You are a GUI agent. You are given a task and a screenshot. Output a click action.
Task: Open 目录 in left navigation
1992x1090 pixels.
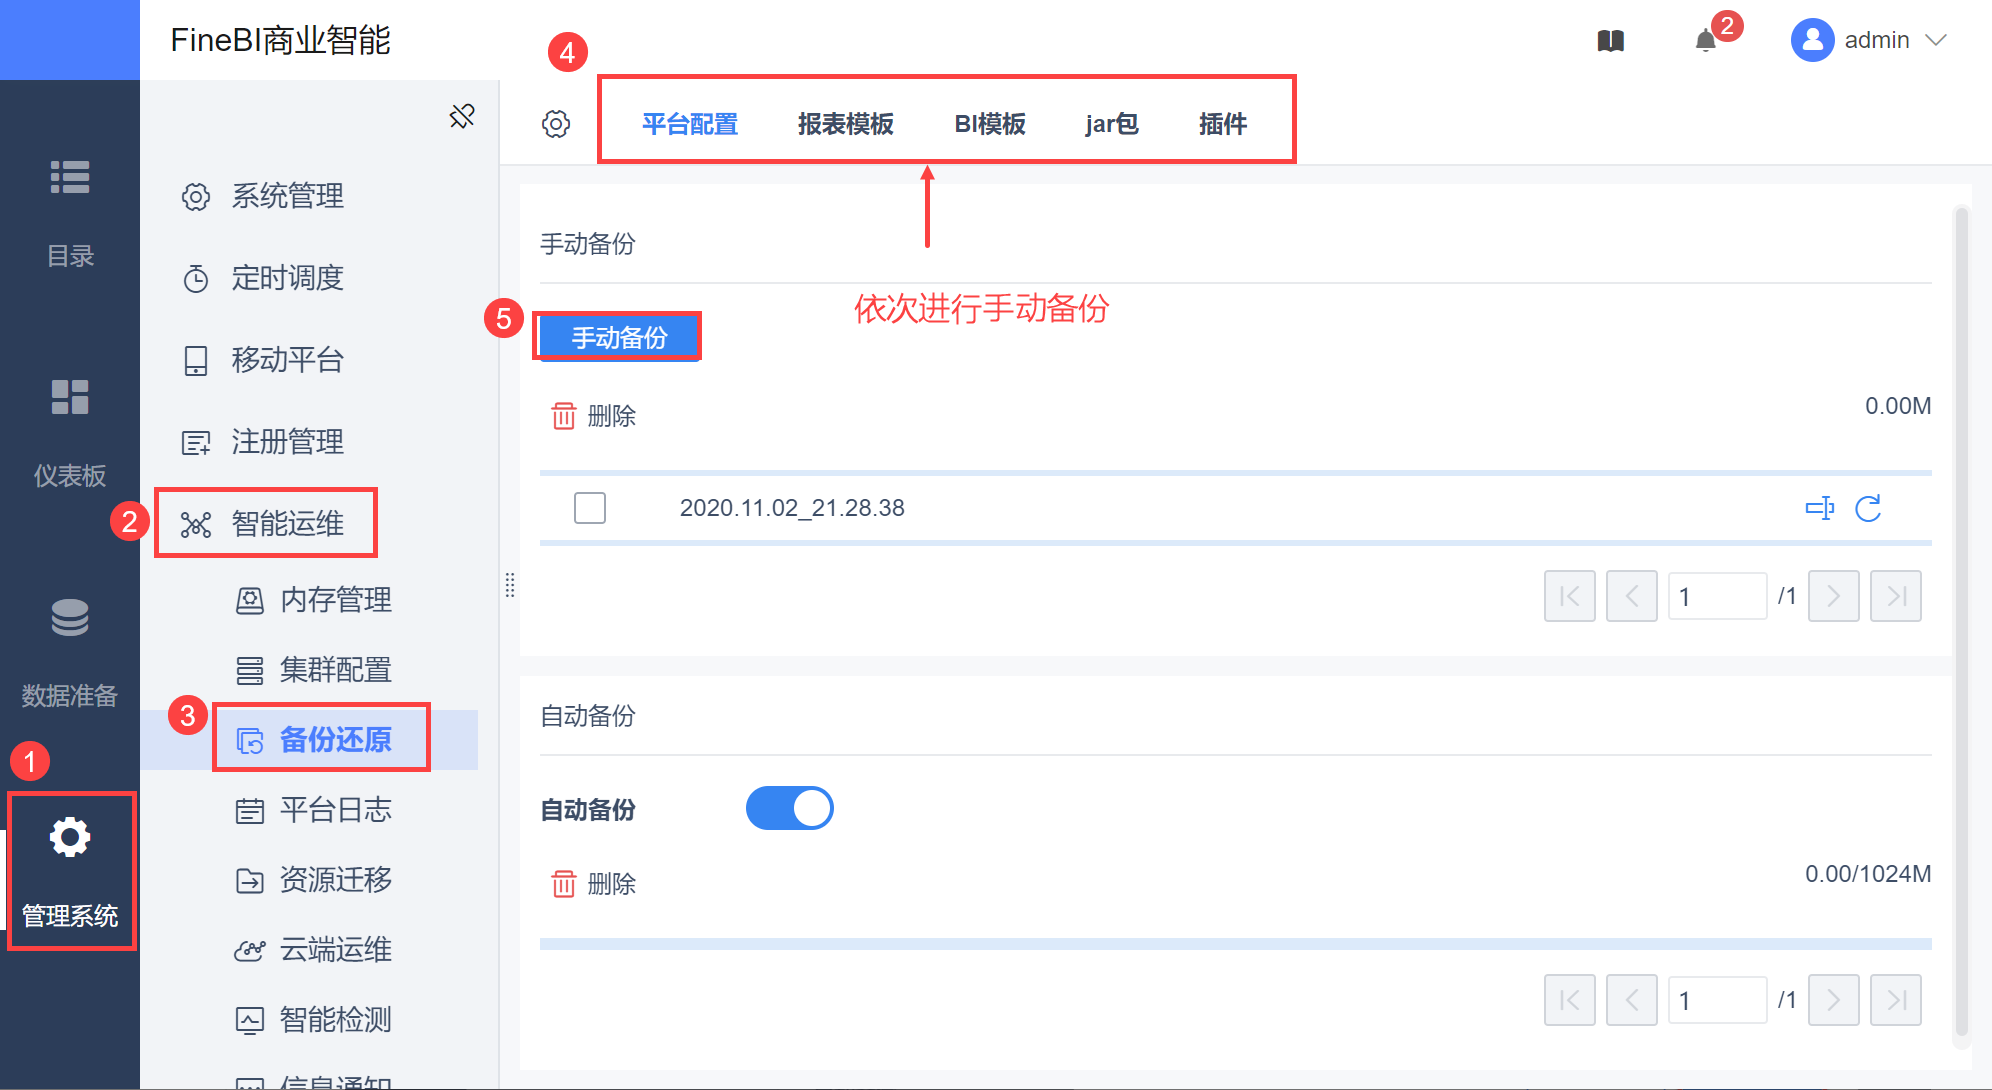click(x=70, y=212)
